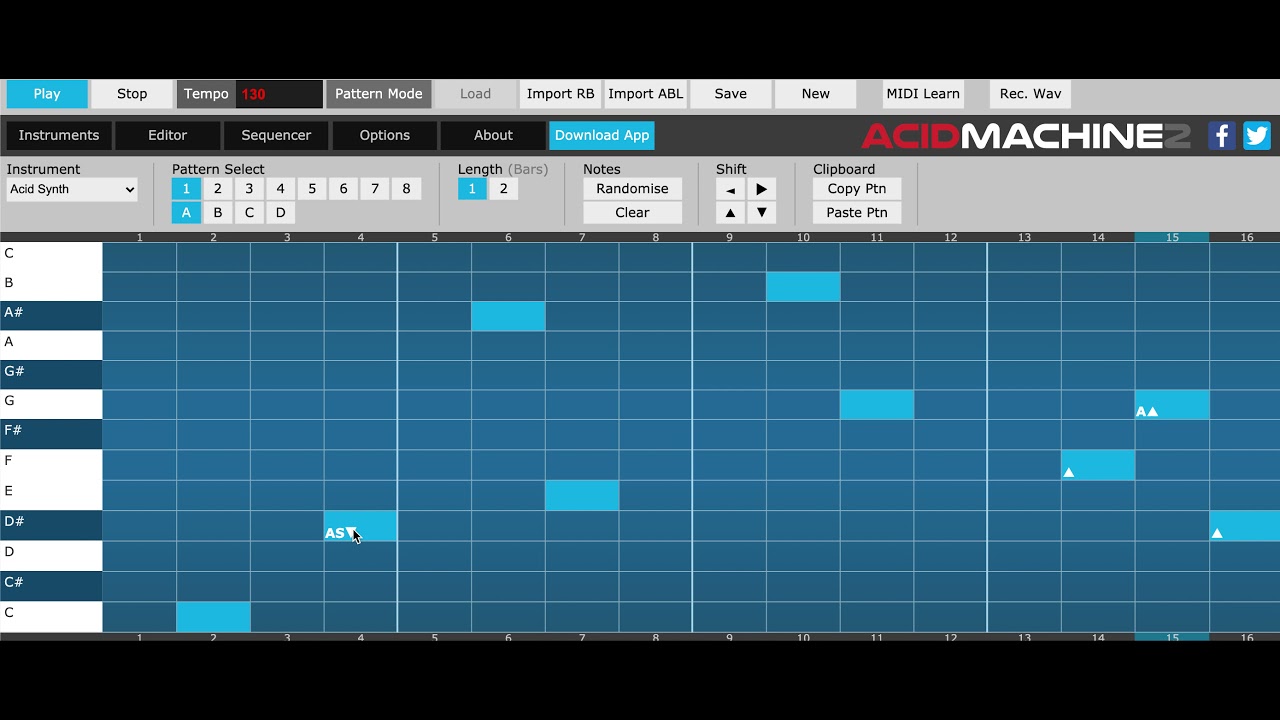The width and height of the screenshot is (1280, 720).
Task: Toggle Pattern Mode
Action: click(x=378, y=94)
